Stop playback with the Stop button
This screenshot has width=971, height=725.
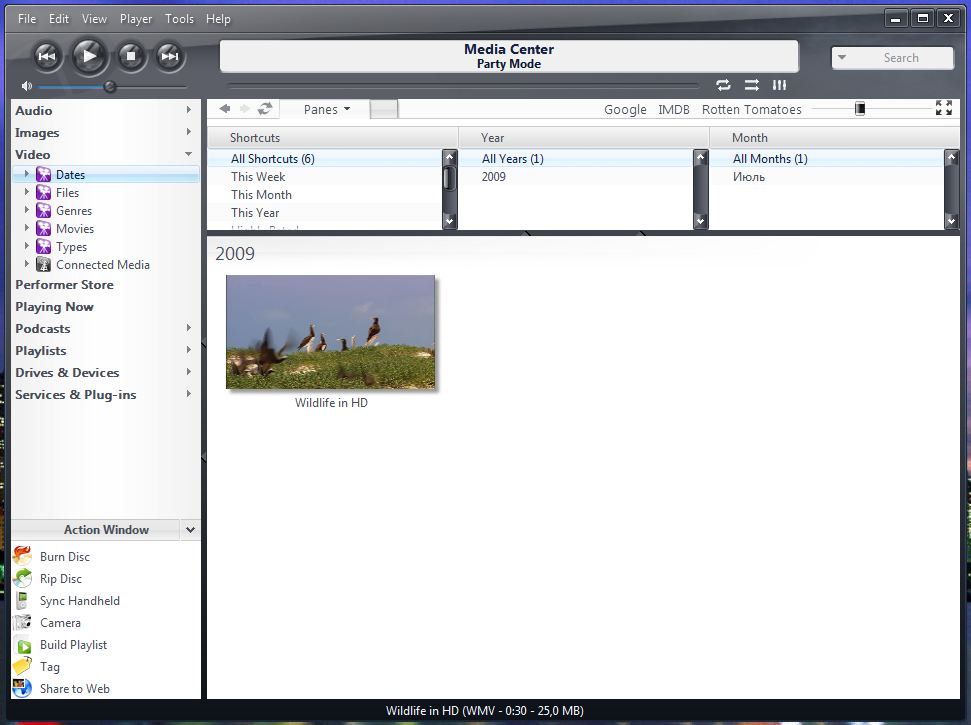coord(131,56)
